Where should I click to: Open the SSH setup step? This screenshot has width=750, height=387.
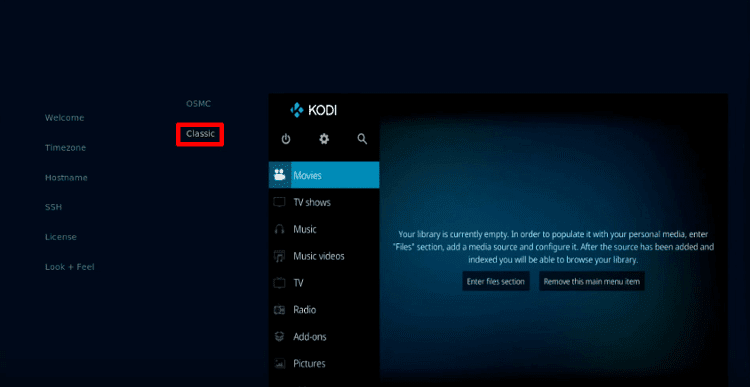(x=53, y=207)
